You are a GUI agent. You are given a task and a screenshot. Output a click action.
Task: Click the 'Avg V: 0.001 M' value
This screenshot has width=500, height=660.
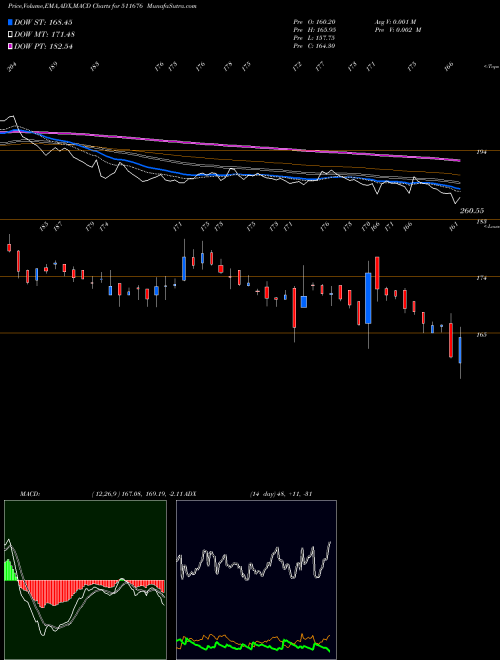coord(396,22)
